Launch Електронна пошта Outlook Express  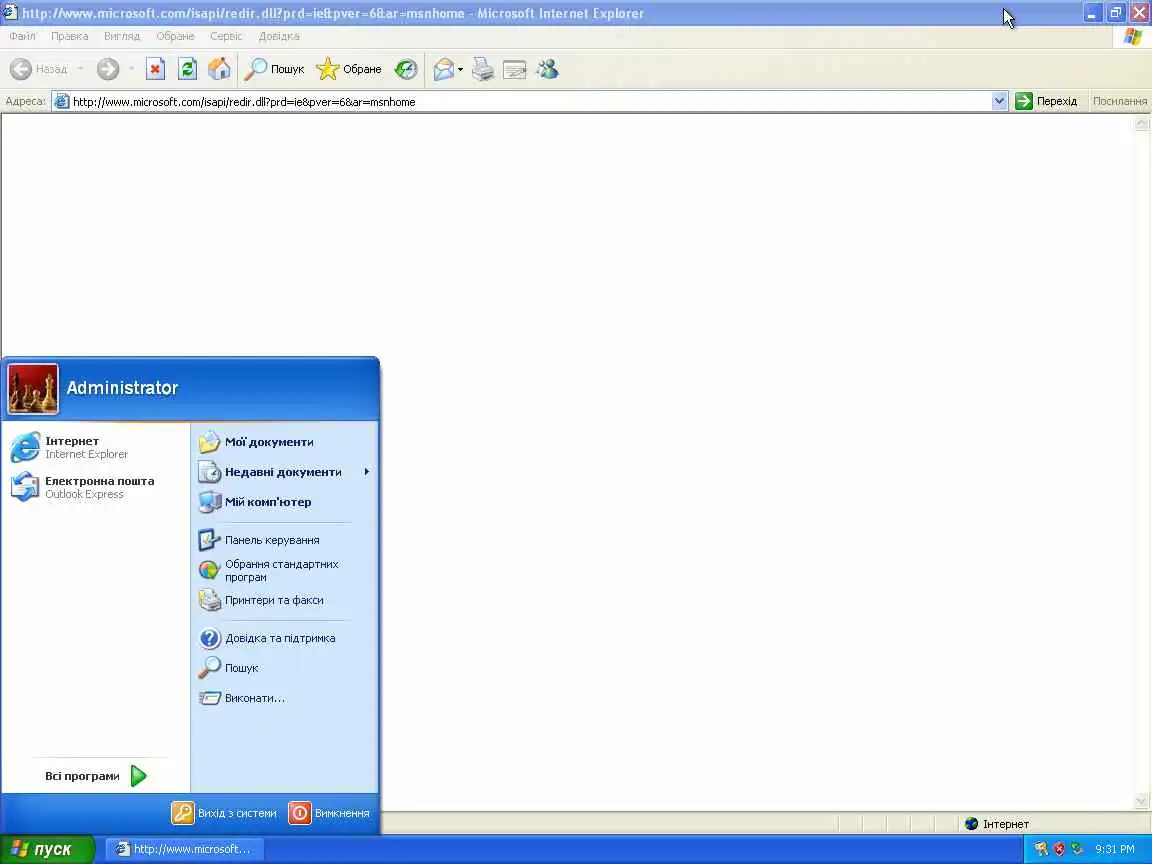coord(96,487)
